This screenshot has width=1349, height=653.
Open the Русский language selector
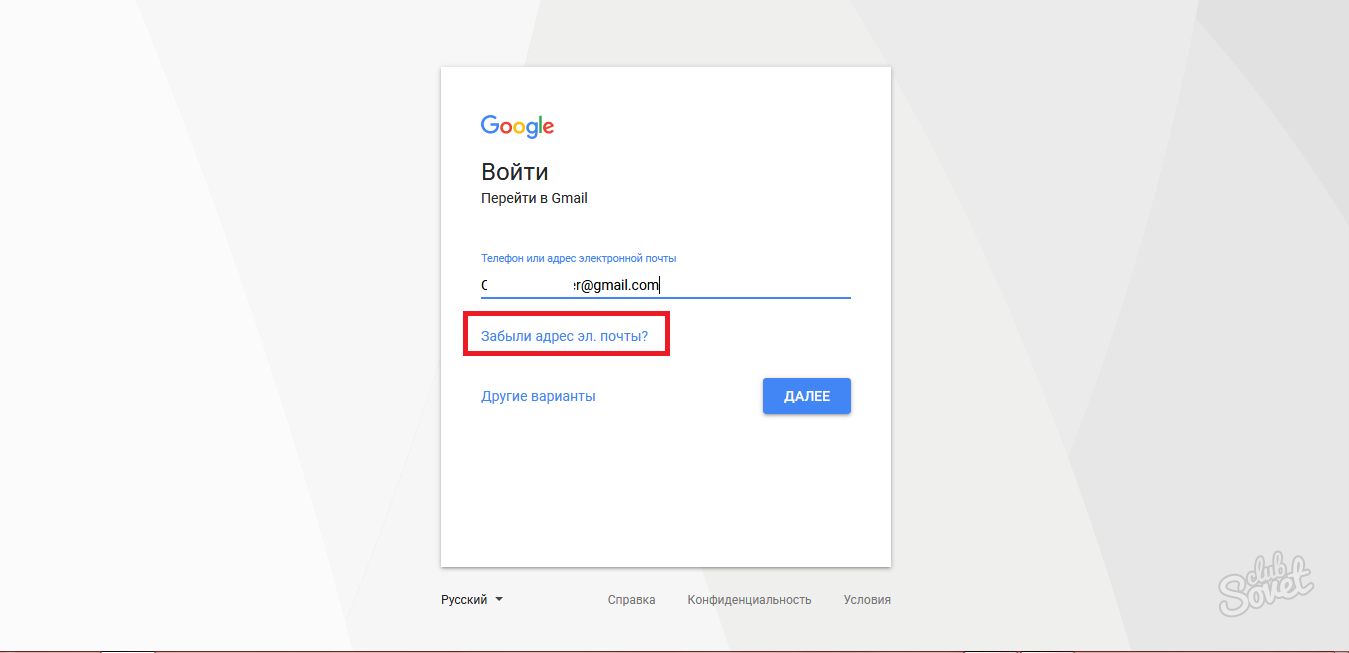pos(465,600)
